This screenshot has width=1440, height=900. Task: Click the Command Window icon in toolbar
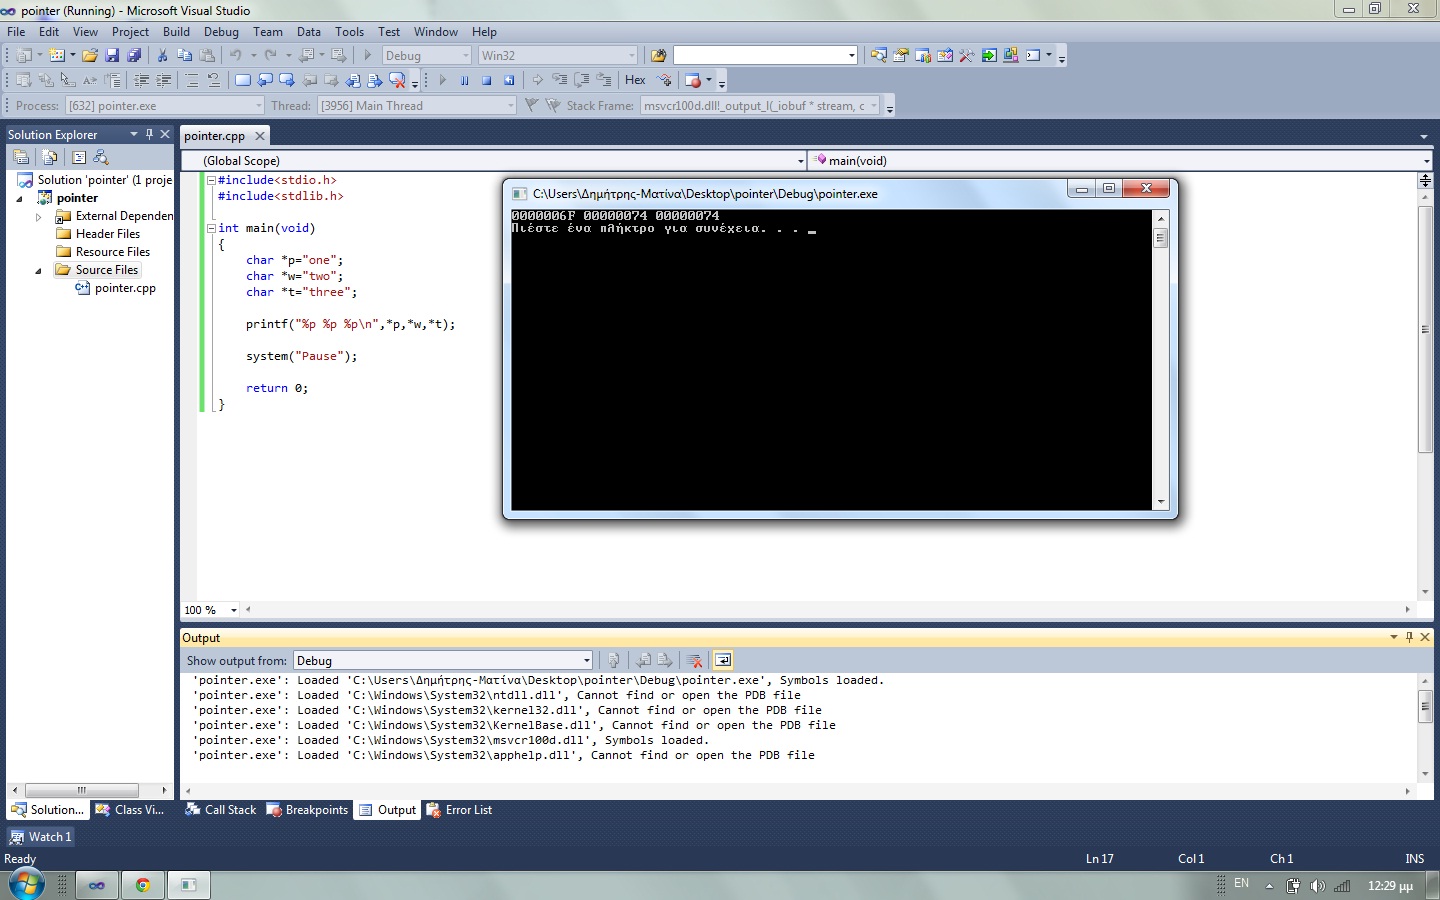pyautogui.click(x=1033, y=56)
